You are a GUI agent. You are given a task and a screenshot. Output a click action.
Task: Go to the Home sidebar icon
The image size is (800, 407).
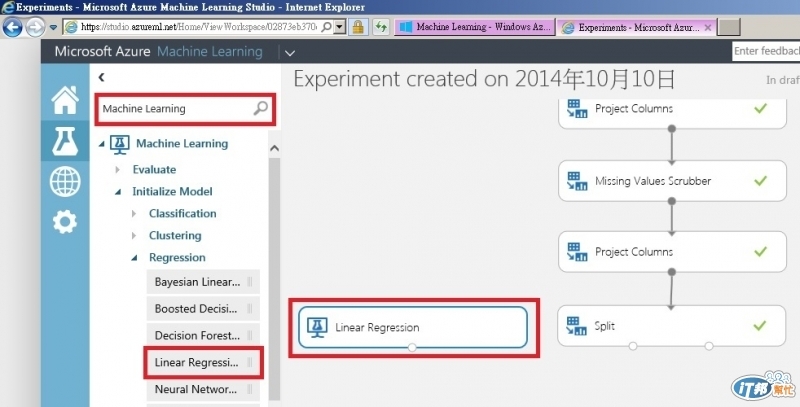[65, 99]
